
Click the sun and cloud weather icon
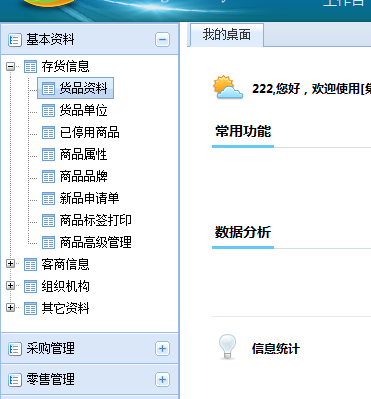tap(228, 87)
